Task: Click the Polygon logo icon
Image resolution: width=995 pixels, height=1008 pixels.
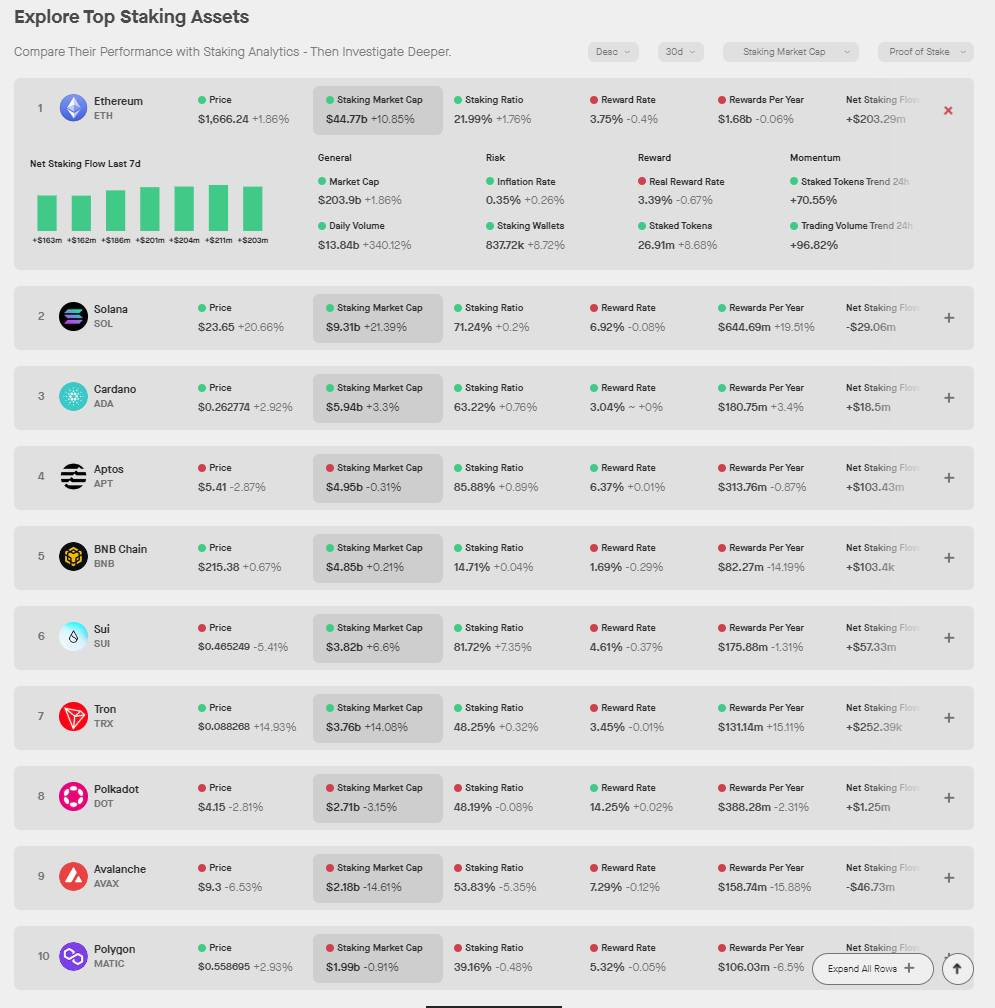Action: 73,957
